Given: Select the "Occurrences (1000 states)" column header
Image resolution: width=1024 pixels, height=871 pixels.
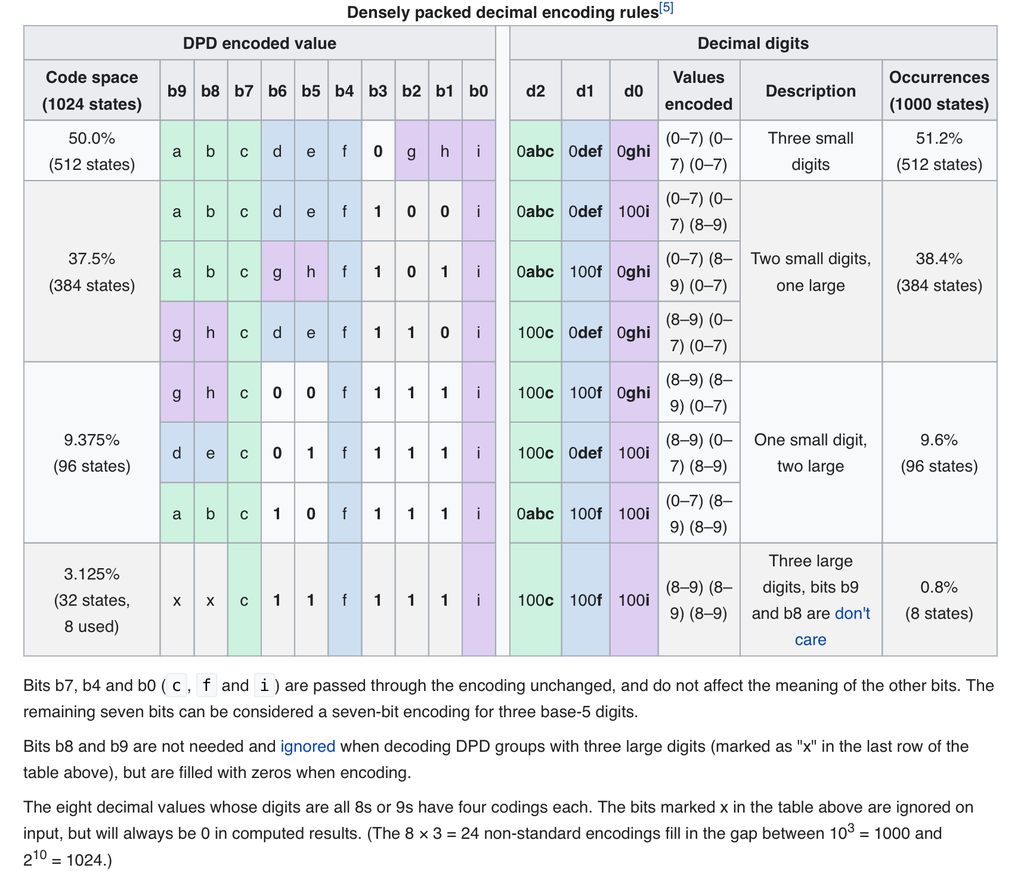Looking at the screenshot, I should point(938,90).
